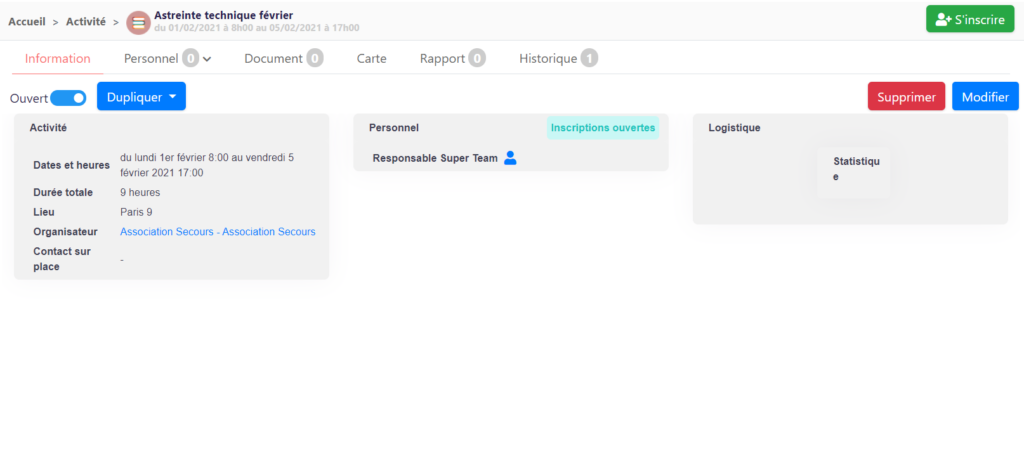The height and width of the screenshot is (449, 1024).
Task: Switch to the Carte tab
Action: [x=372, y=59]
